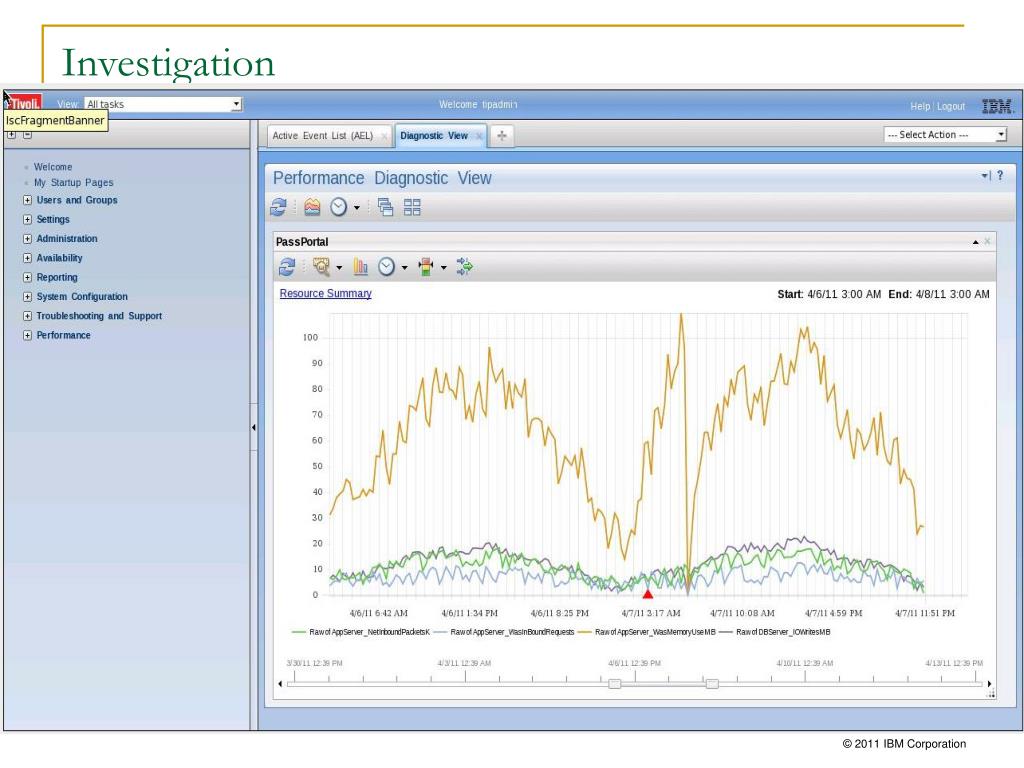Select the Diagnostic View tab

coord(434,136)
